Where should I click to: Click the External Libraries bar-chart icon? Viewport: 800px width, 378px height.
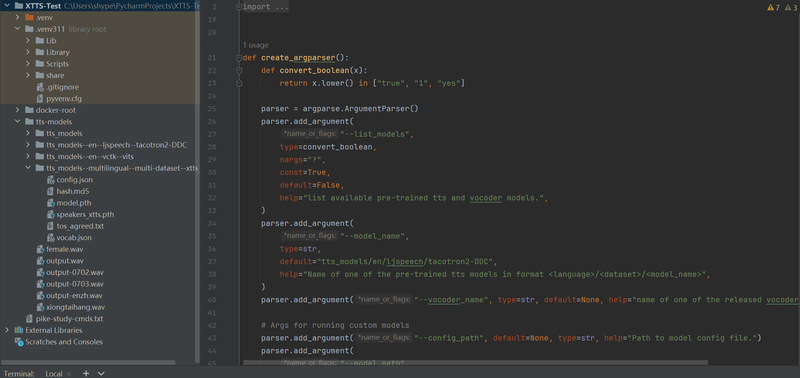19,331
